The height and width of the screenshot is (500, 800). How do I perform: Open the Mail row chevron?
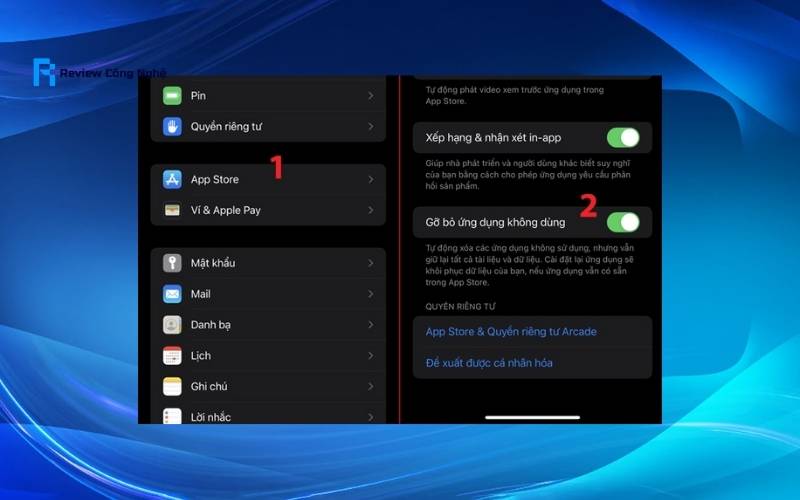(x=371, y=294)
